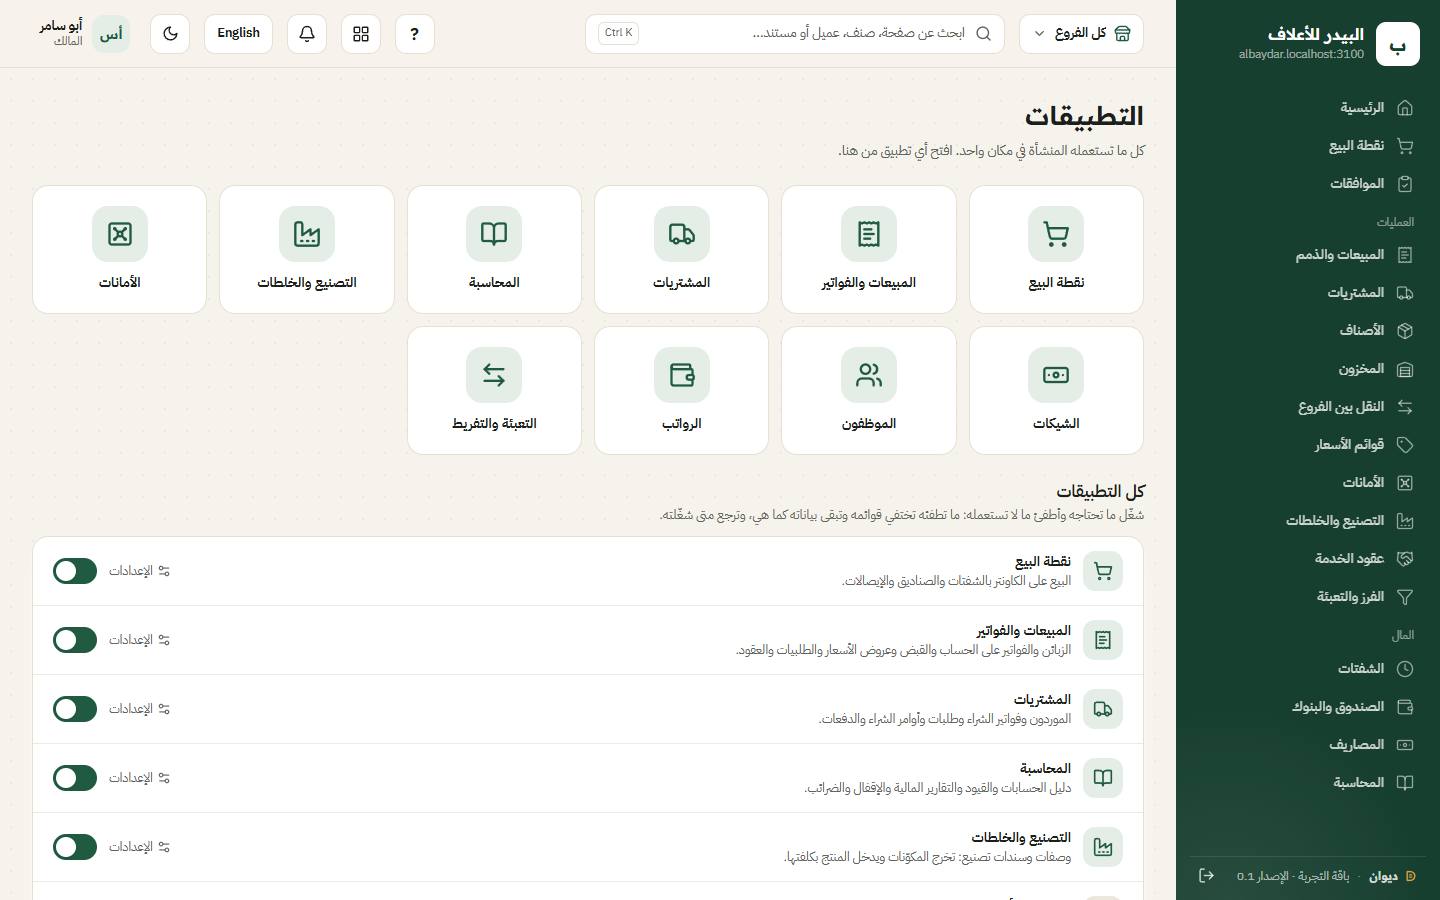The width and height of the screenshot is (1440, 900).
Task: Open notifications bell
Action: click(x=307, y=34)
